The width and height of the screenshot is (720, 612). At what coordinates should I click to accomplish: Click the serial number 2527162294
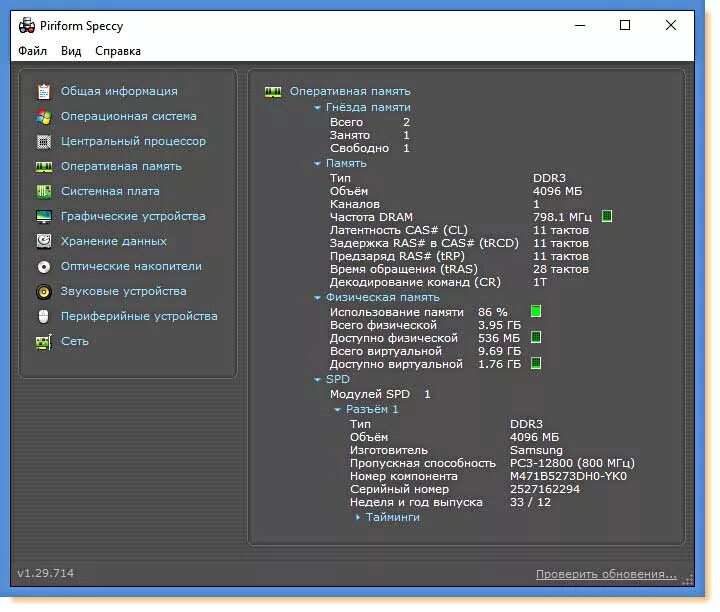pos(545,489)
